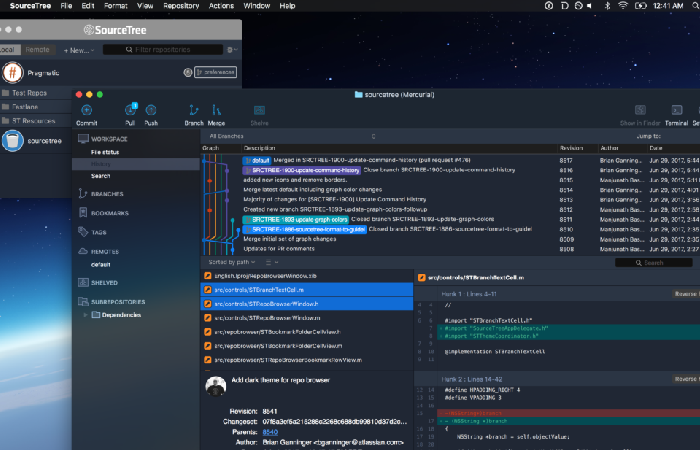Viewport: 700px width, 450px height.
Task: Open the Help menu
Action: (x=288, y=6)
